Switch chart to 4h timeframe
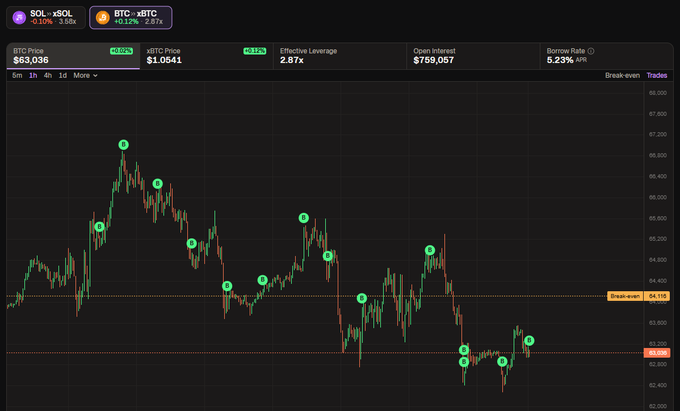Viewport: 680px width, 411px height. click(x=48, y=75)
